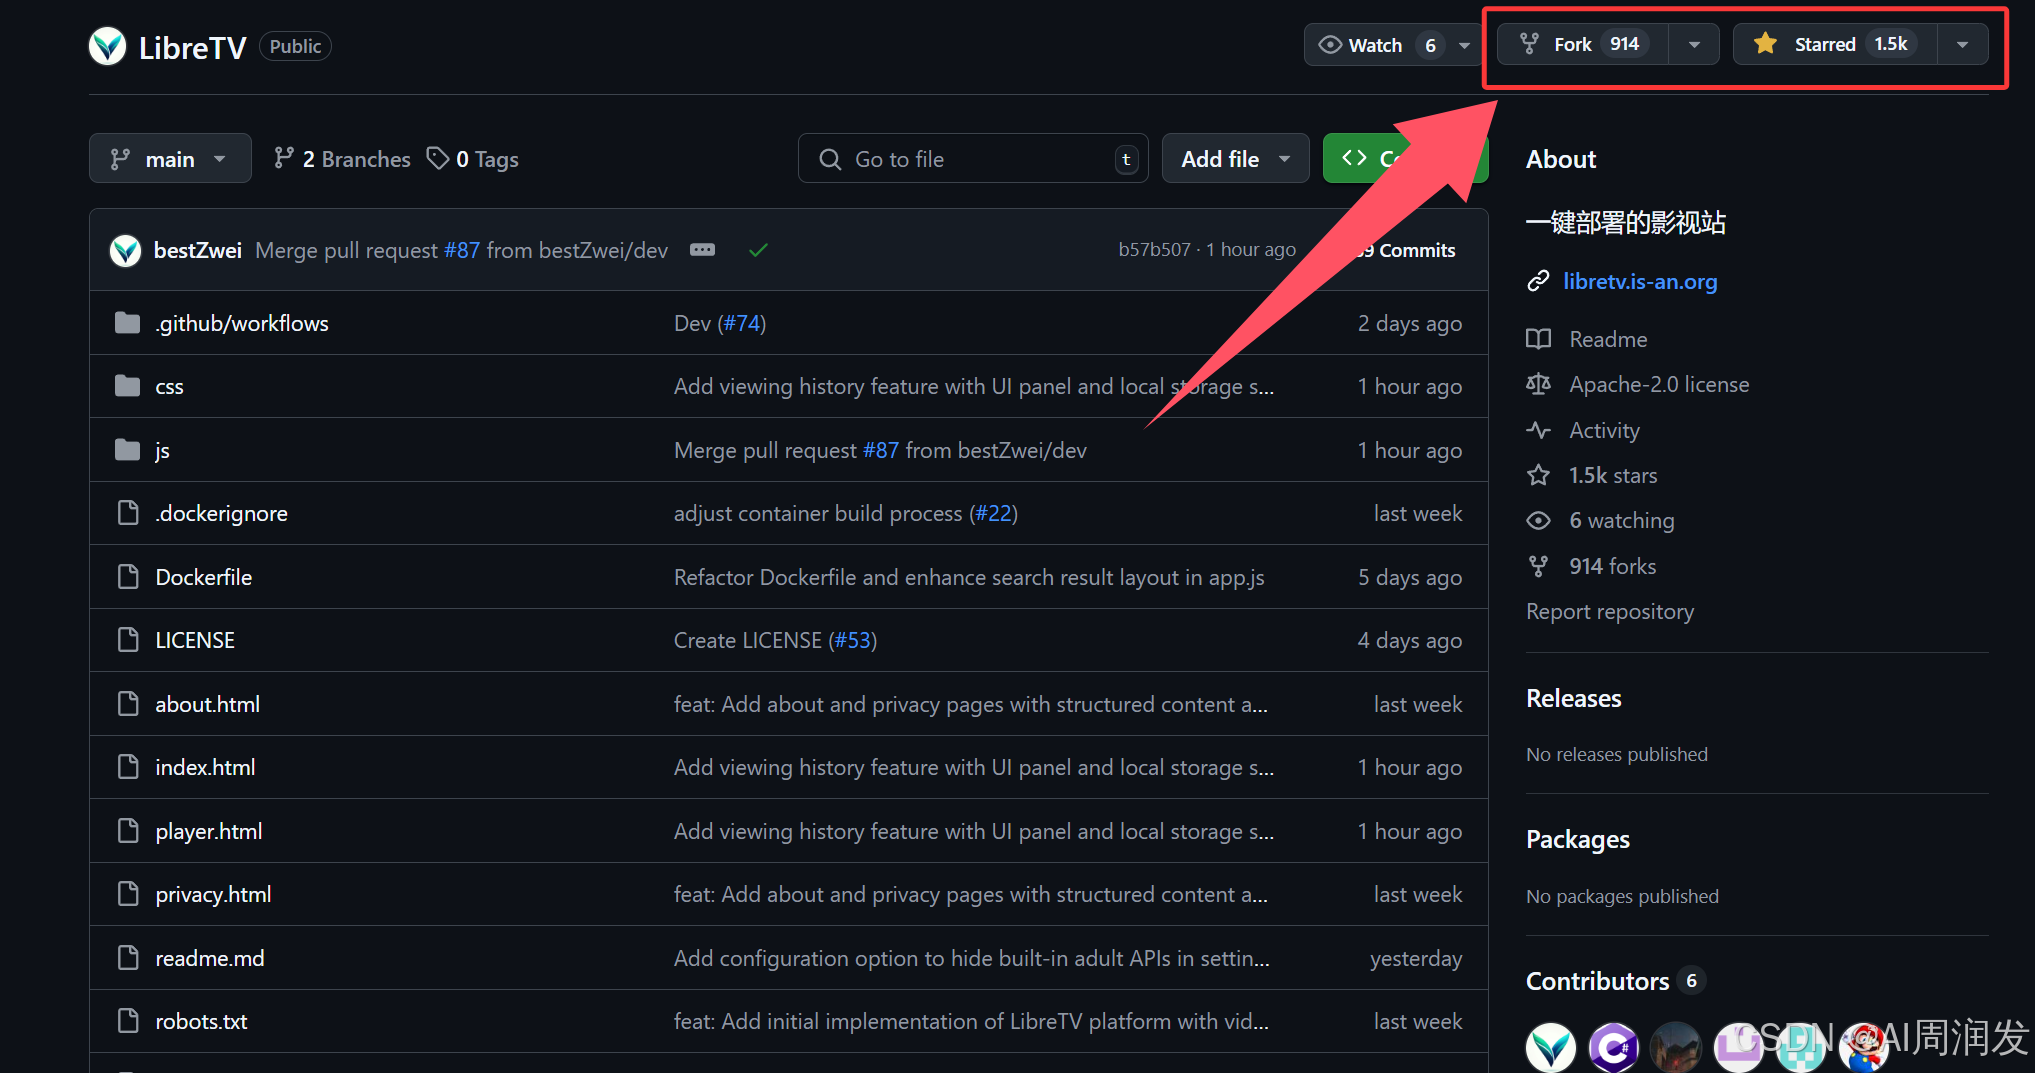Click Report repository link
Viewport: 2035px width, 1073px height.
pyautogui.click(x=1610, y=611)
